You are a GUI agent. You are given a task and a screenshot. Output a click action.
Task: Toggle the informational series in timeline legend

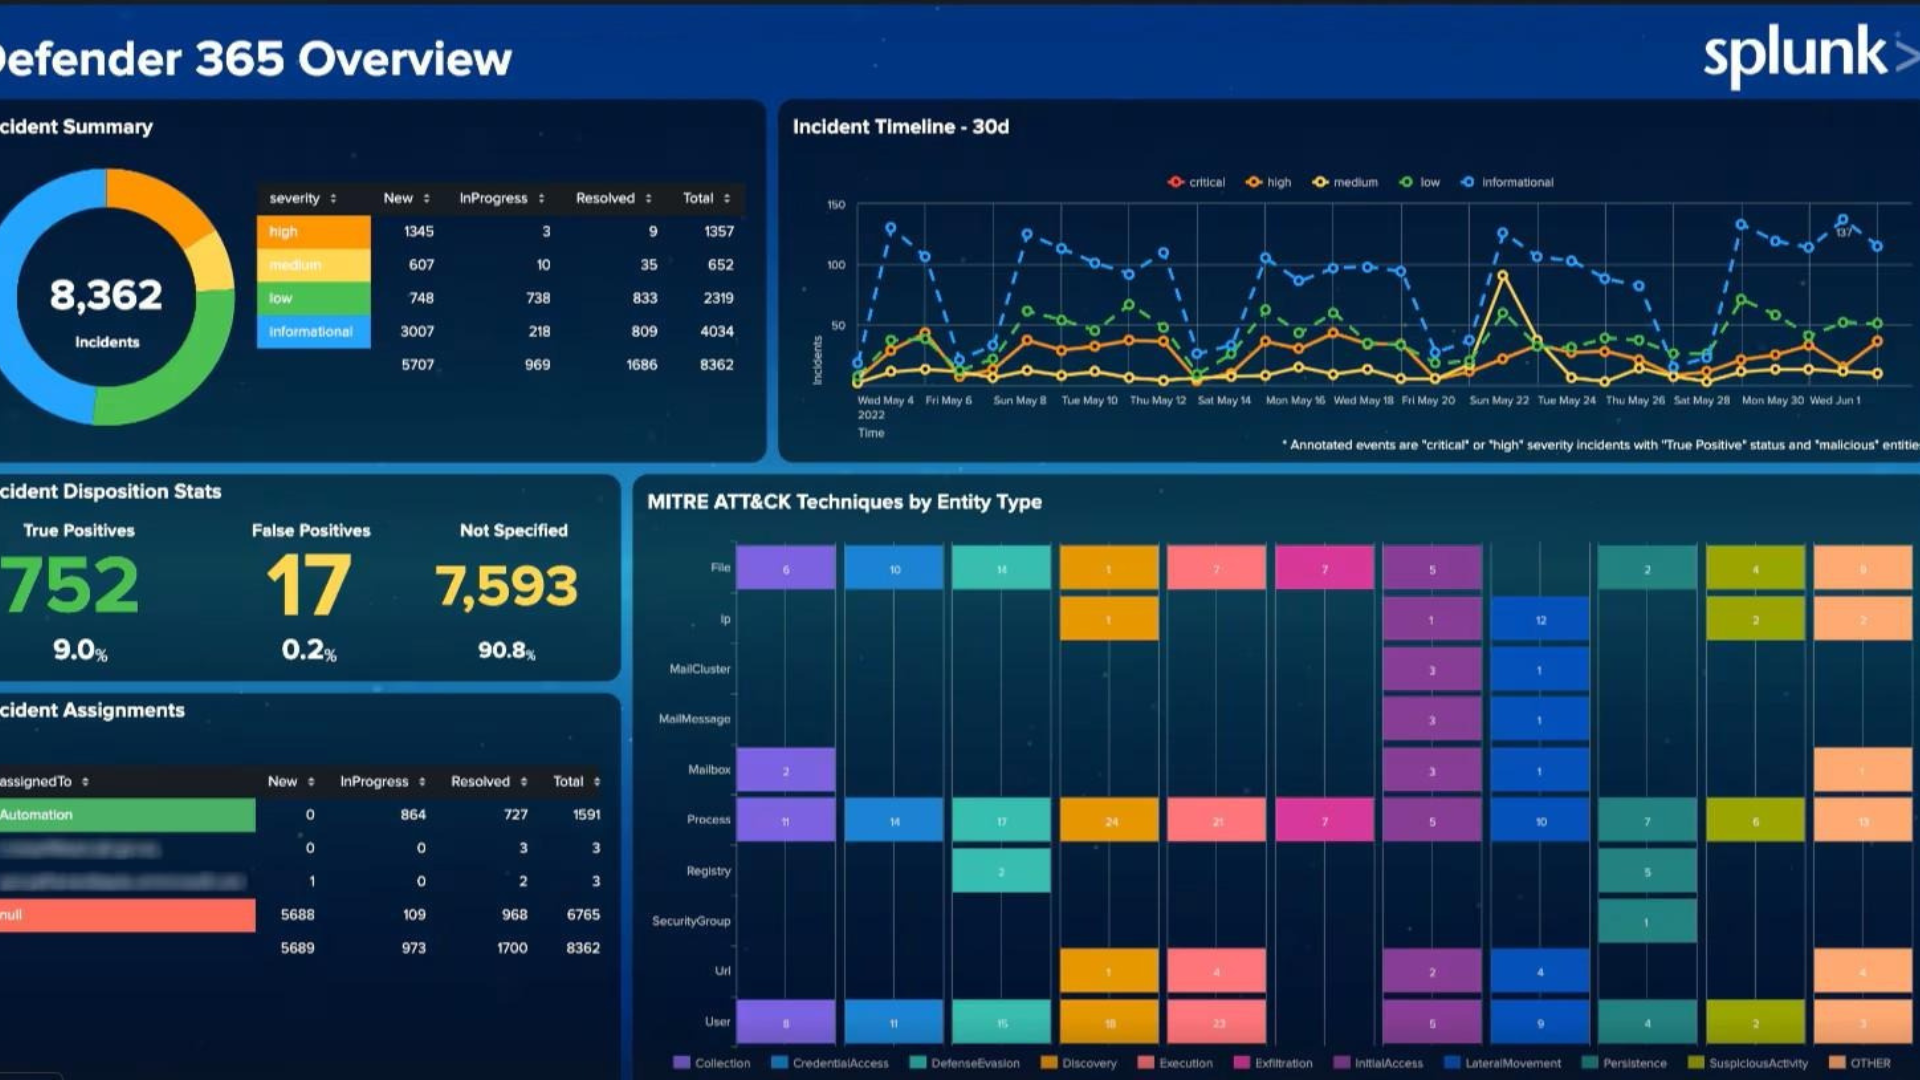coord(1507,182)
